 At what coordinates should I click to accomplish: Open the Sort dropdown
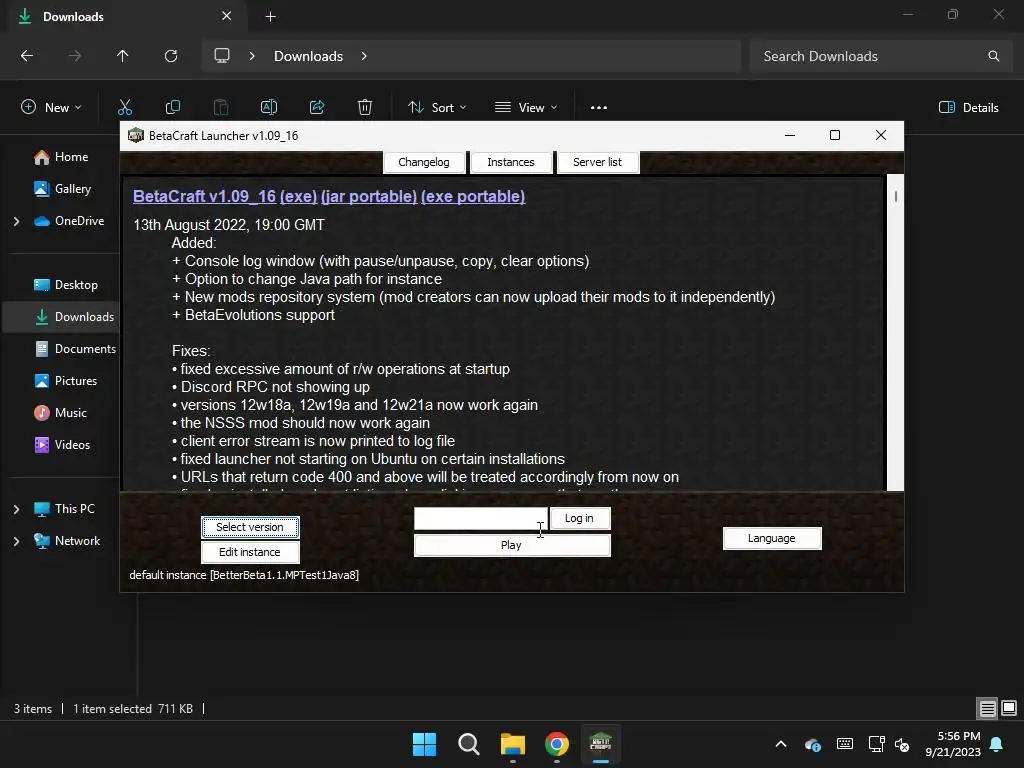click(437, 108)
